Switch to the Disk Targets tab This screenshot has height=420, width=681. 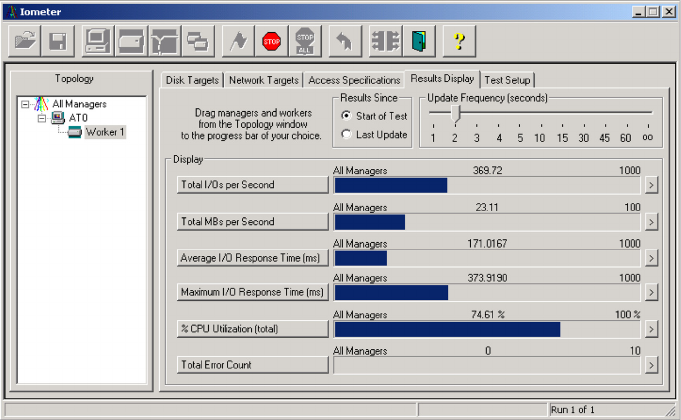[x=192, y=80]
